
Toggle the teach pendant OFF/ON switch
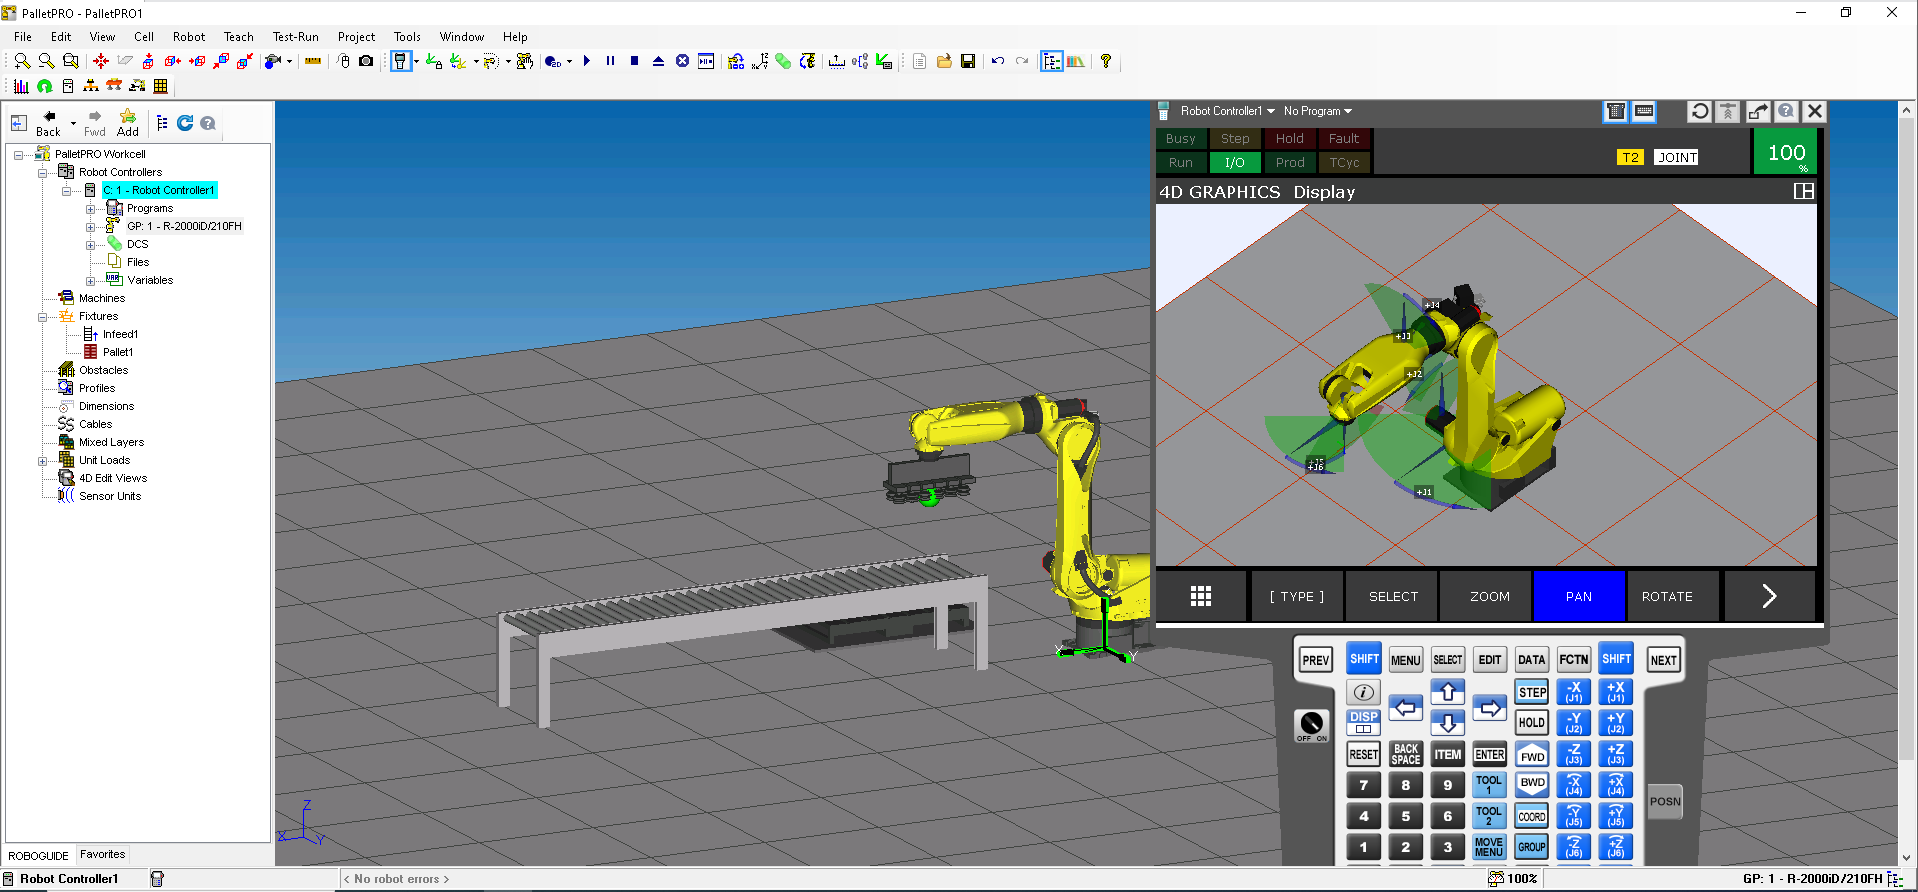1311,725
